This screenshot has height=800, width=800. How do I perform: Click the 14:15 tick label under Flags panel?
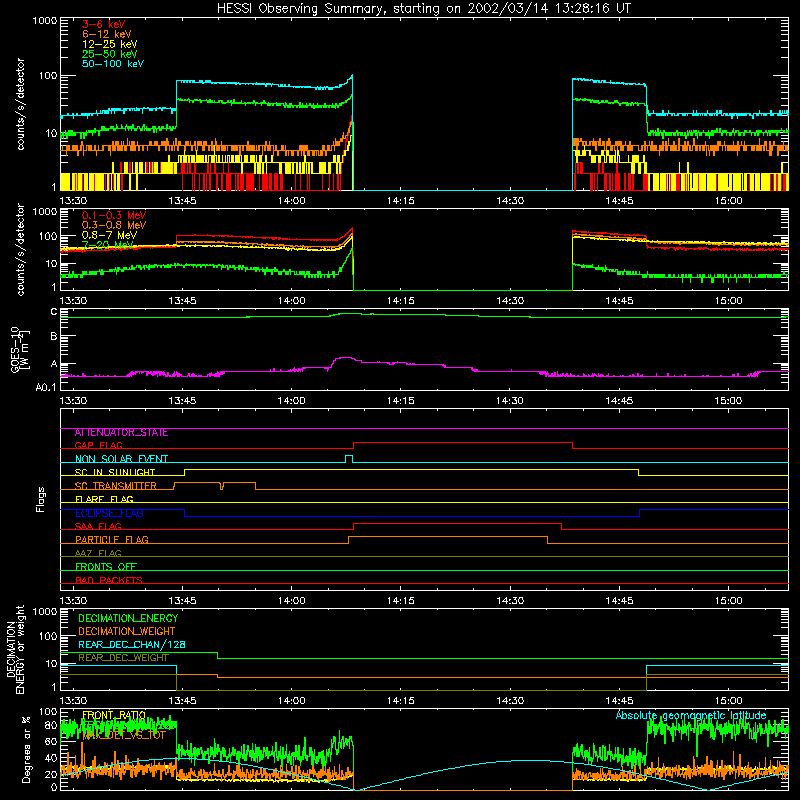401,601
